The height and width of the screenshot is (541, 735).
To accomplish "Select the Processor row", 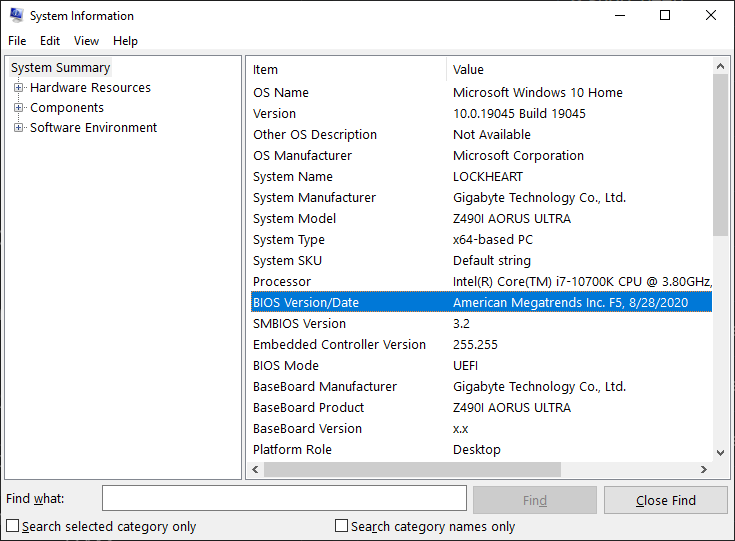I will tap(481, 282).
